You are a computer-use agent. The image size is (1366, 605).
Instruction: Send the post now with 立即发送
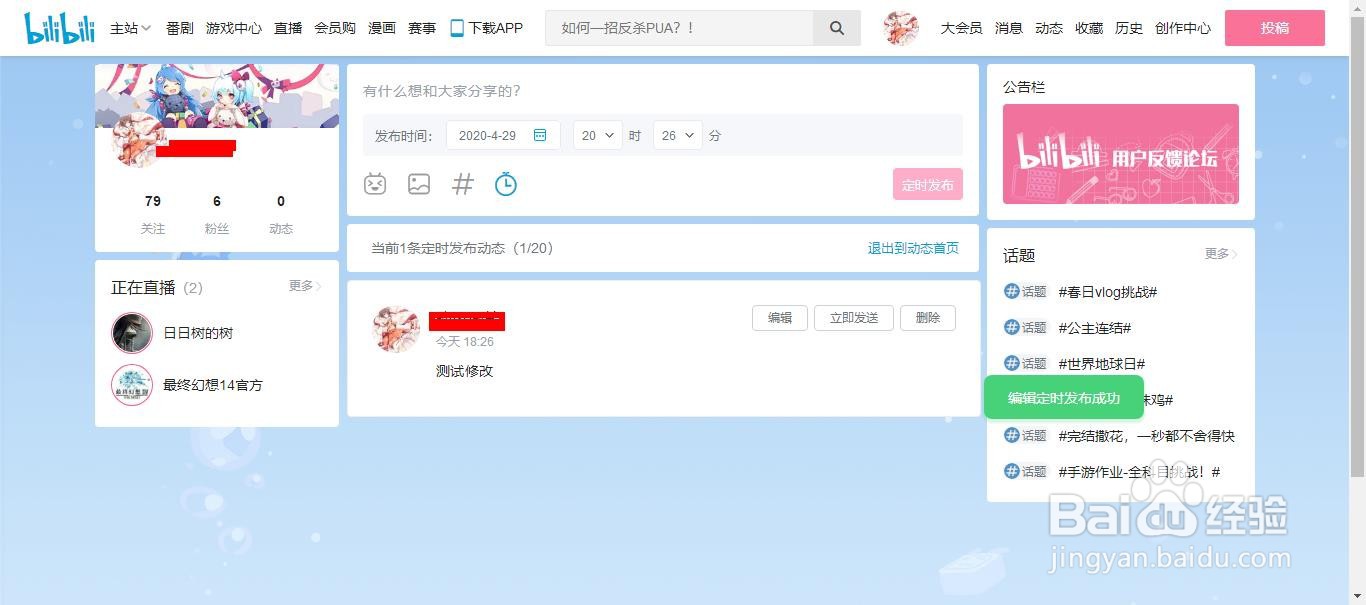coord(853,317)
